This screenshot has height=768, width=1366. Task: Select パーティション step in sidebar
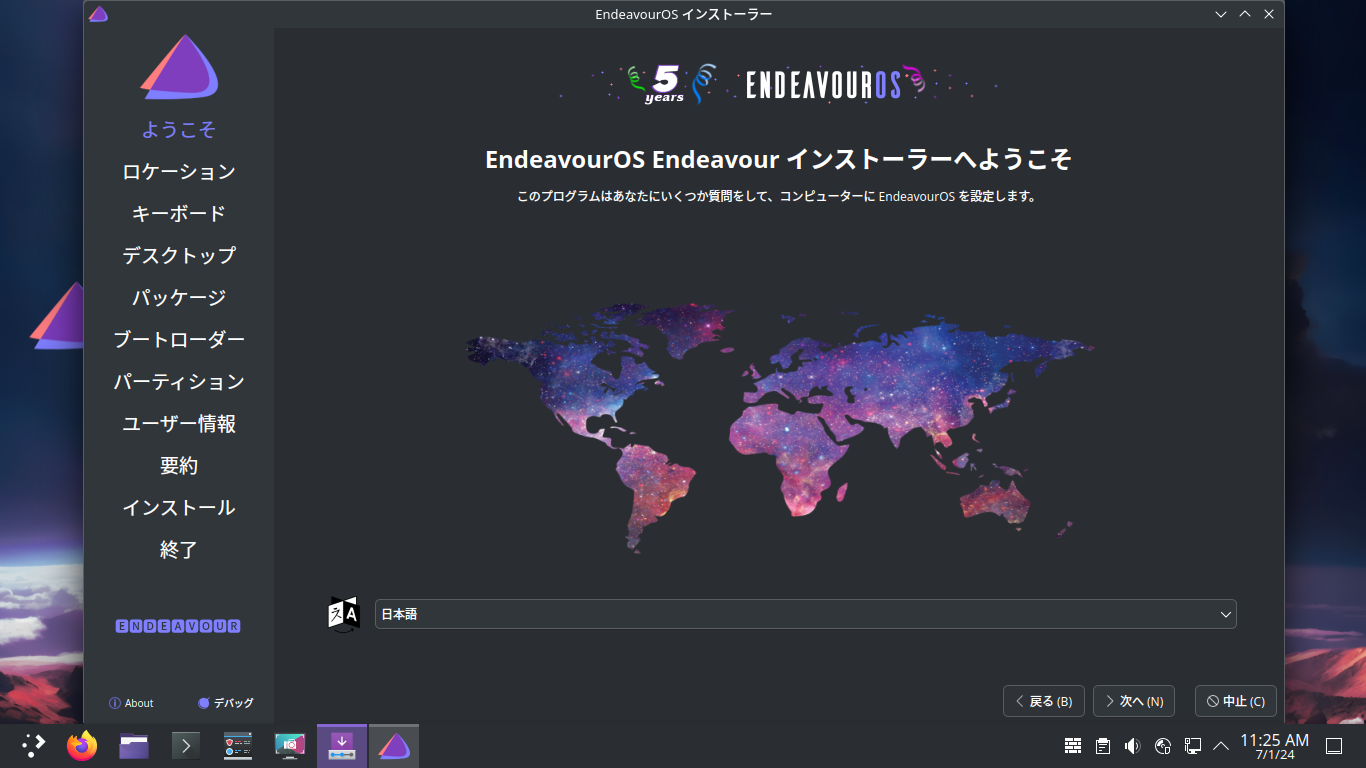[x=179, y=382]
